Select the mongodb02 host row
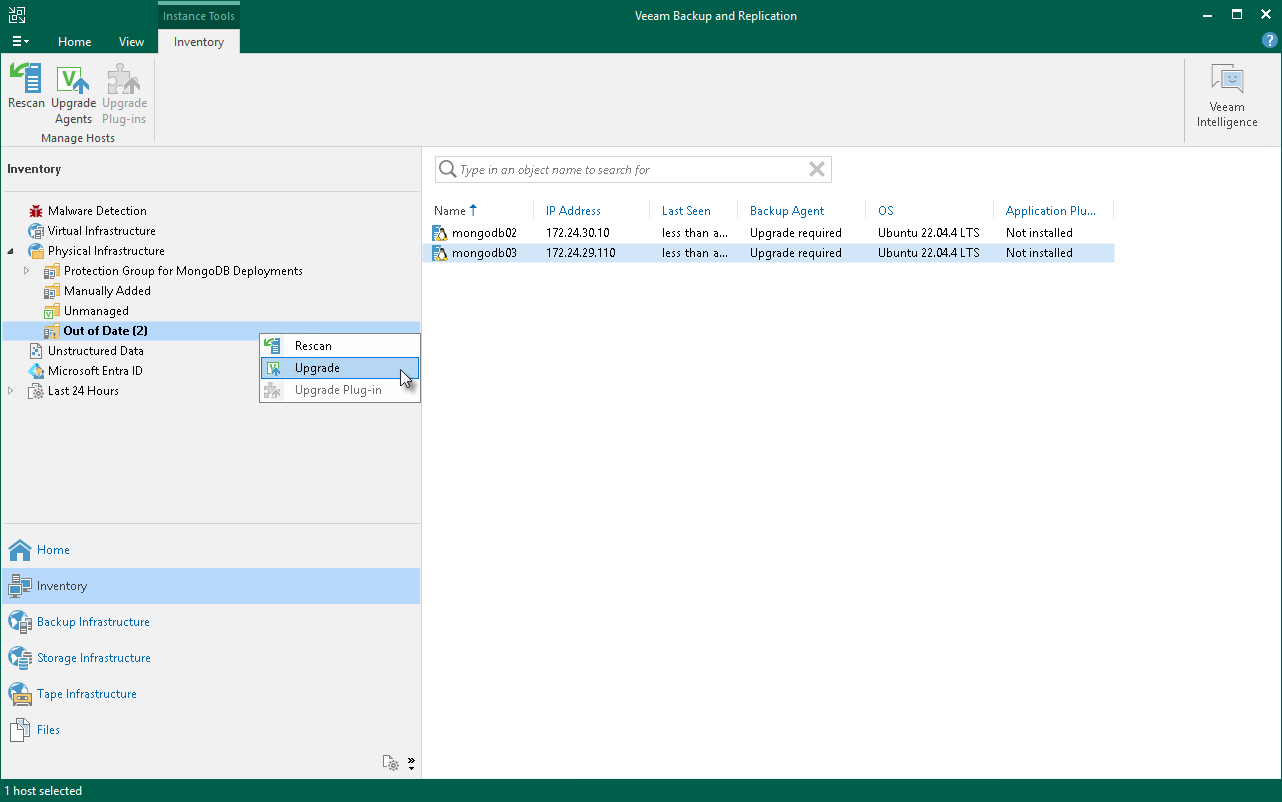1282x802 pixels. [484, 233]
